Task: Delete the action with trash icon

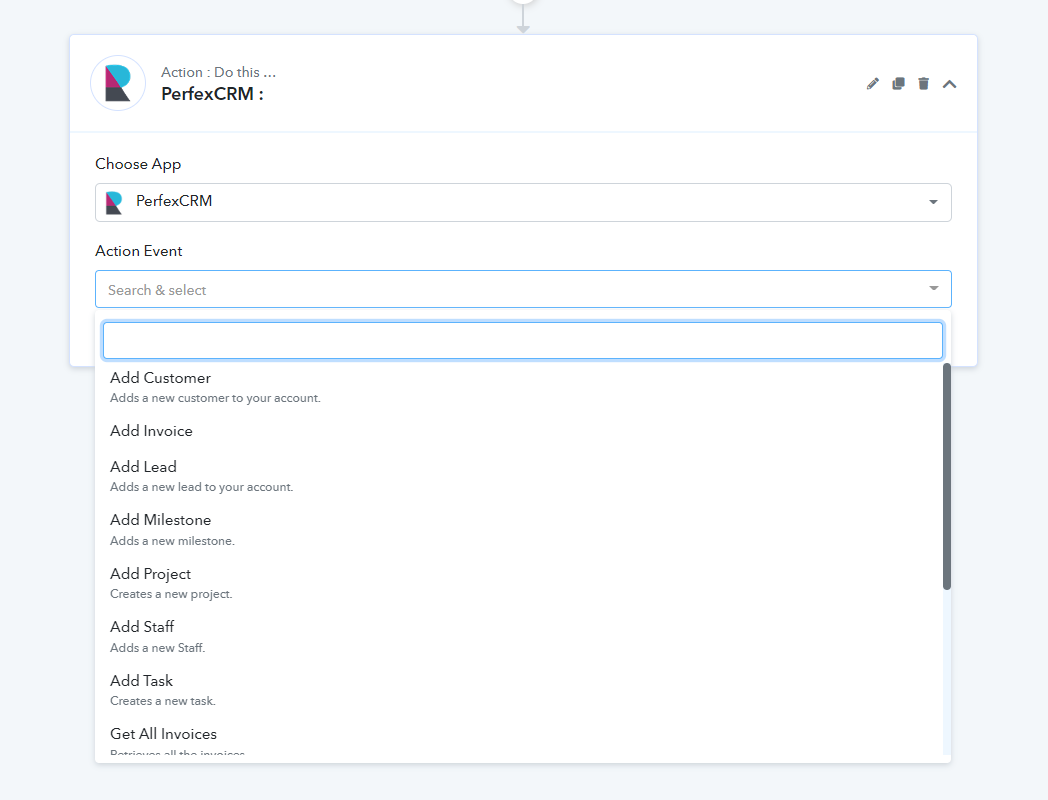Action: point(924,84)
